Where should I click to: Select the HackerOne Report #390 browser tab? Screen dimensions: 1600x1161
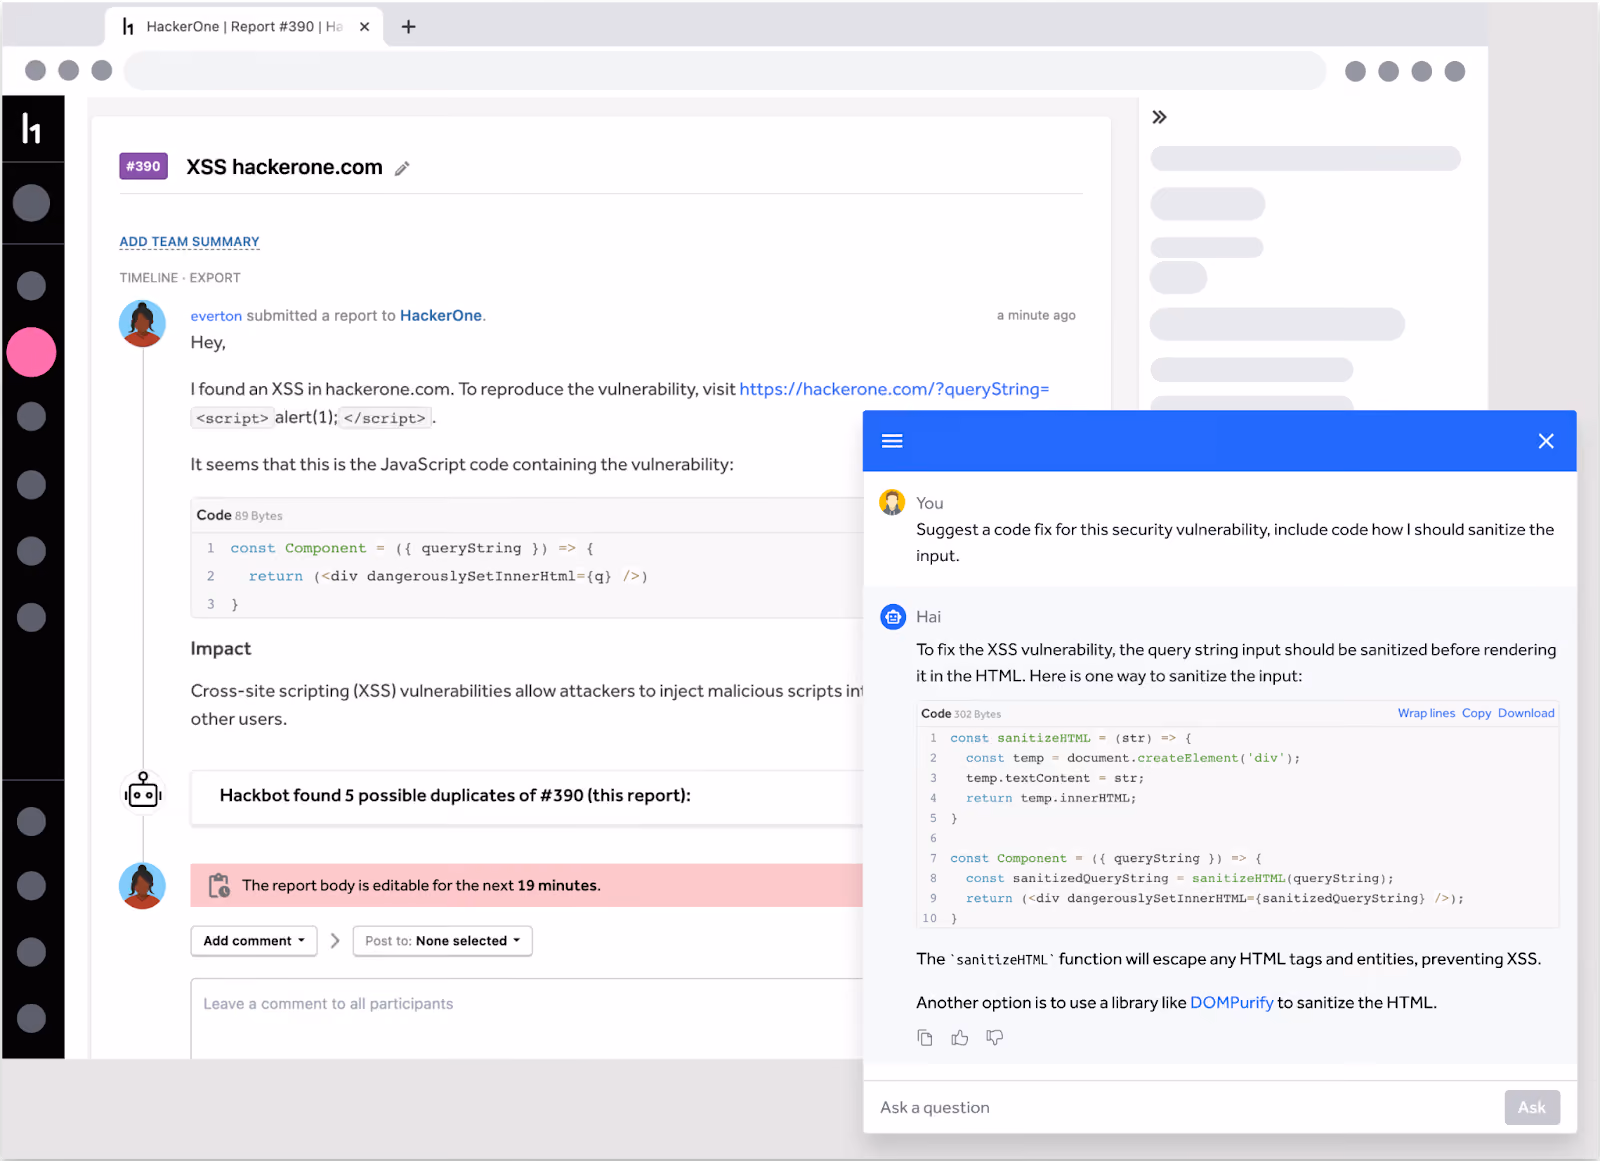coord(244,27)
